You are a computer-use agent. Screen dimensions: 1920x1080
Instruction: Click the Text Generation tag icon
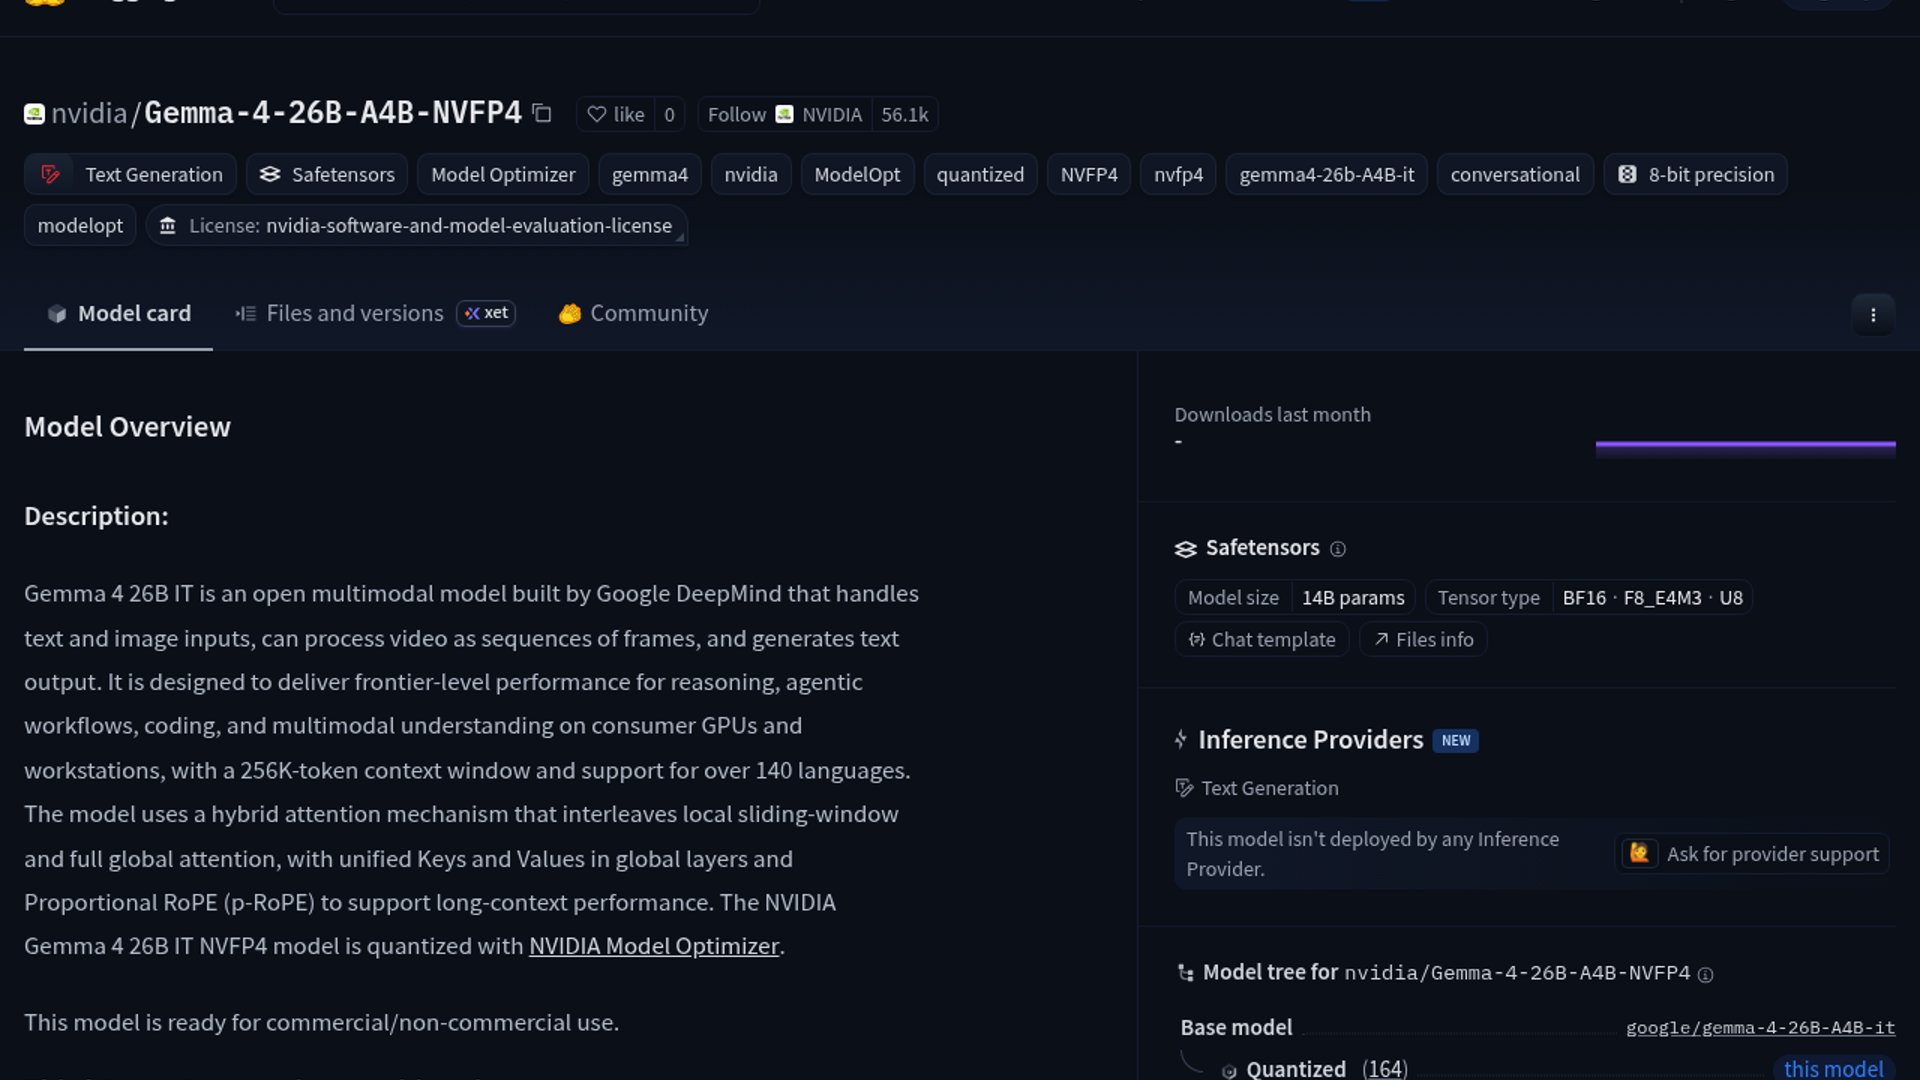click(x=51, y=174)
